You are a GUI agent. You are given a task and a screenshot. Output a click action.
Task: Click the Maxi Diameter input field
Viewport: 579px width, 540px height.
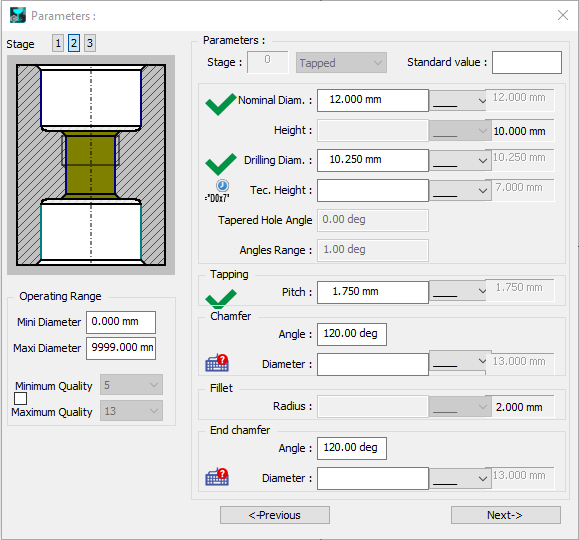coord(121,348)
